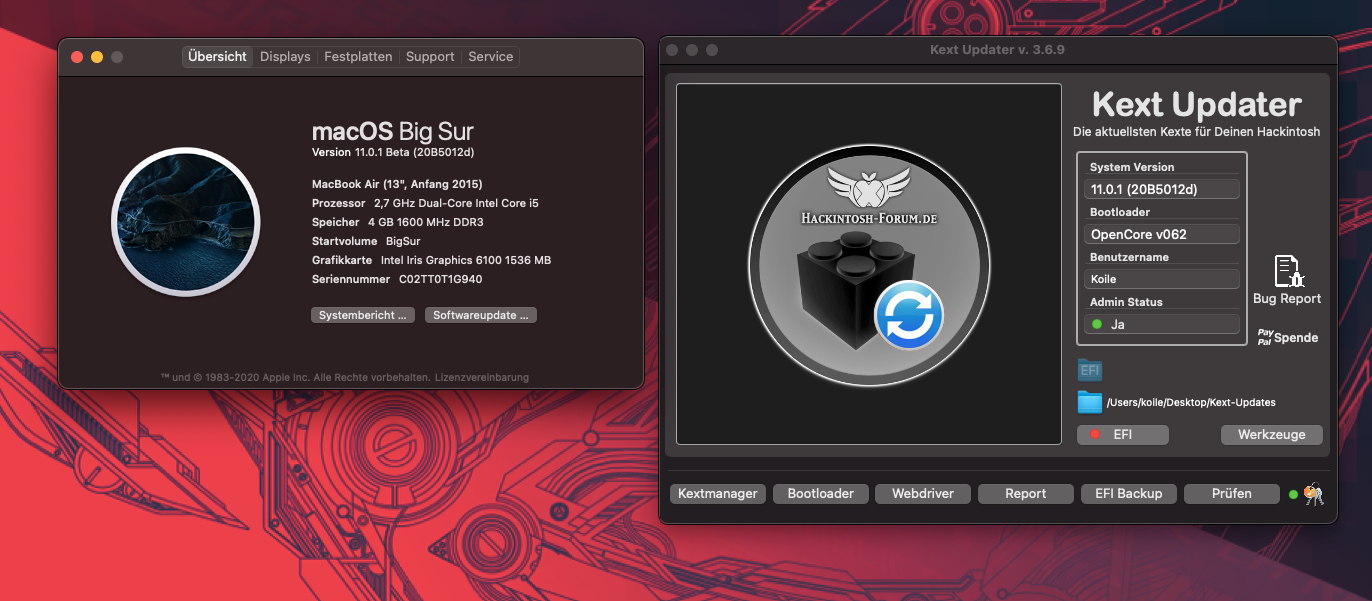Click the Prüfen button
The width and height of the screenshot is (1372, 601).
pyautogui.click(x=1232, y=494)
